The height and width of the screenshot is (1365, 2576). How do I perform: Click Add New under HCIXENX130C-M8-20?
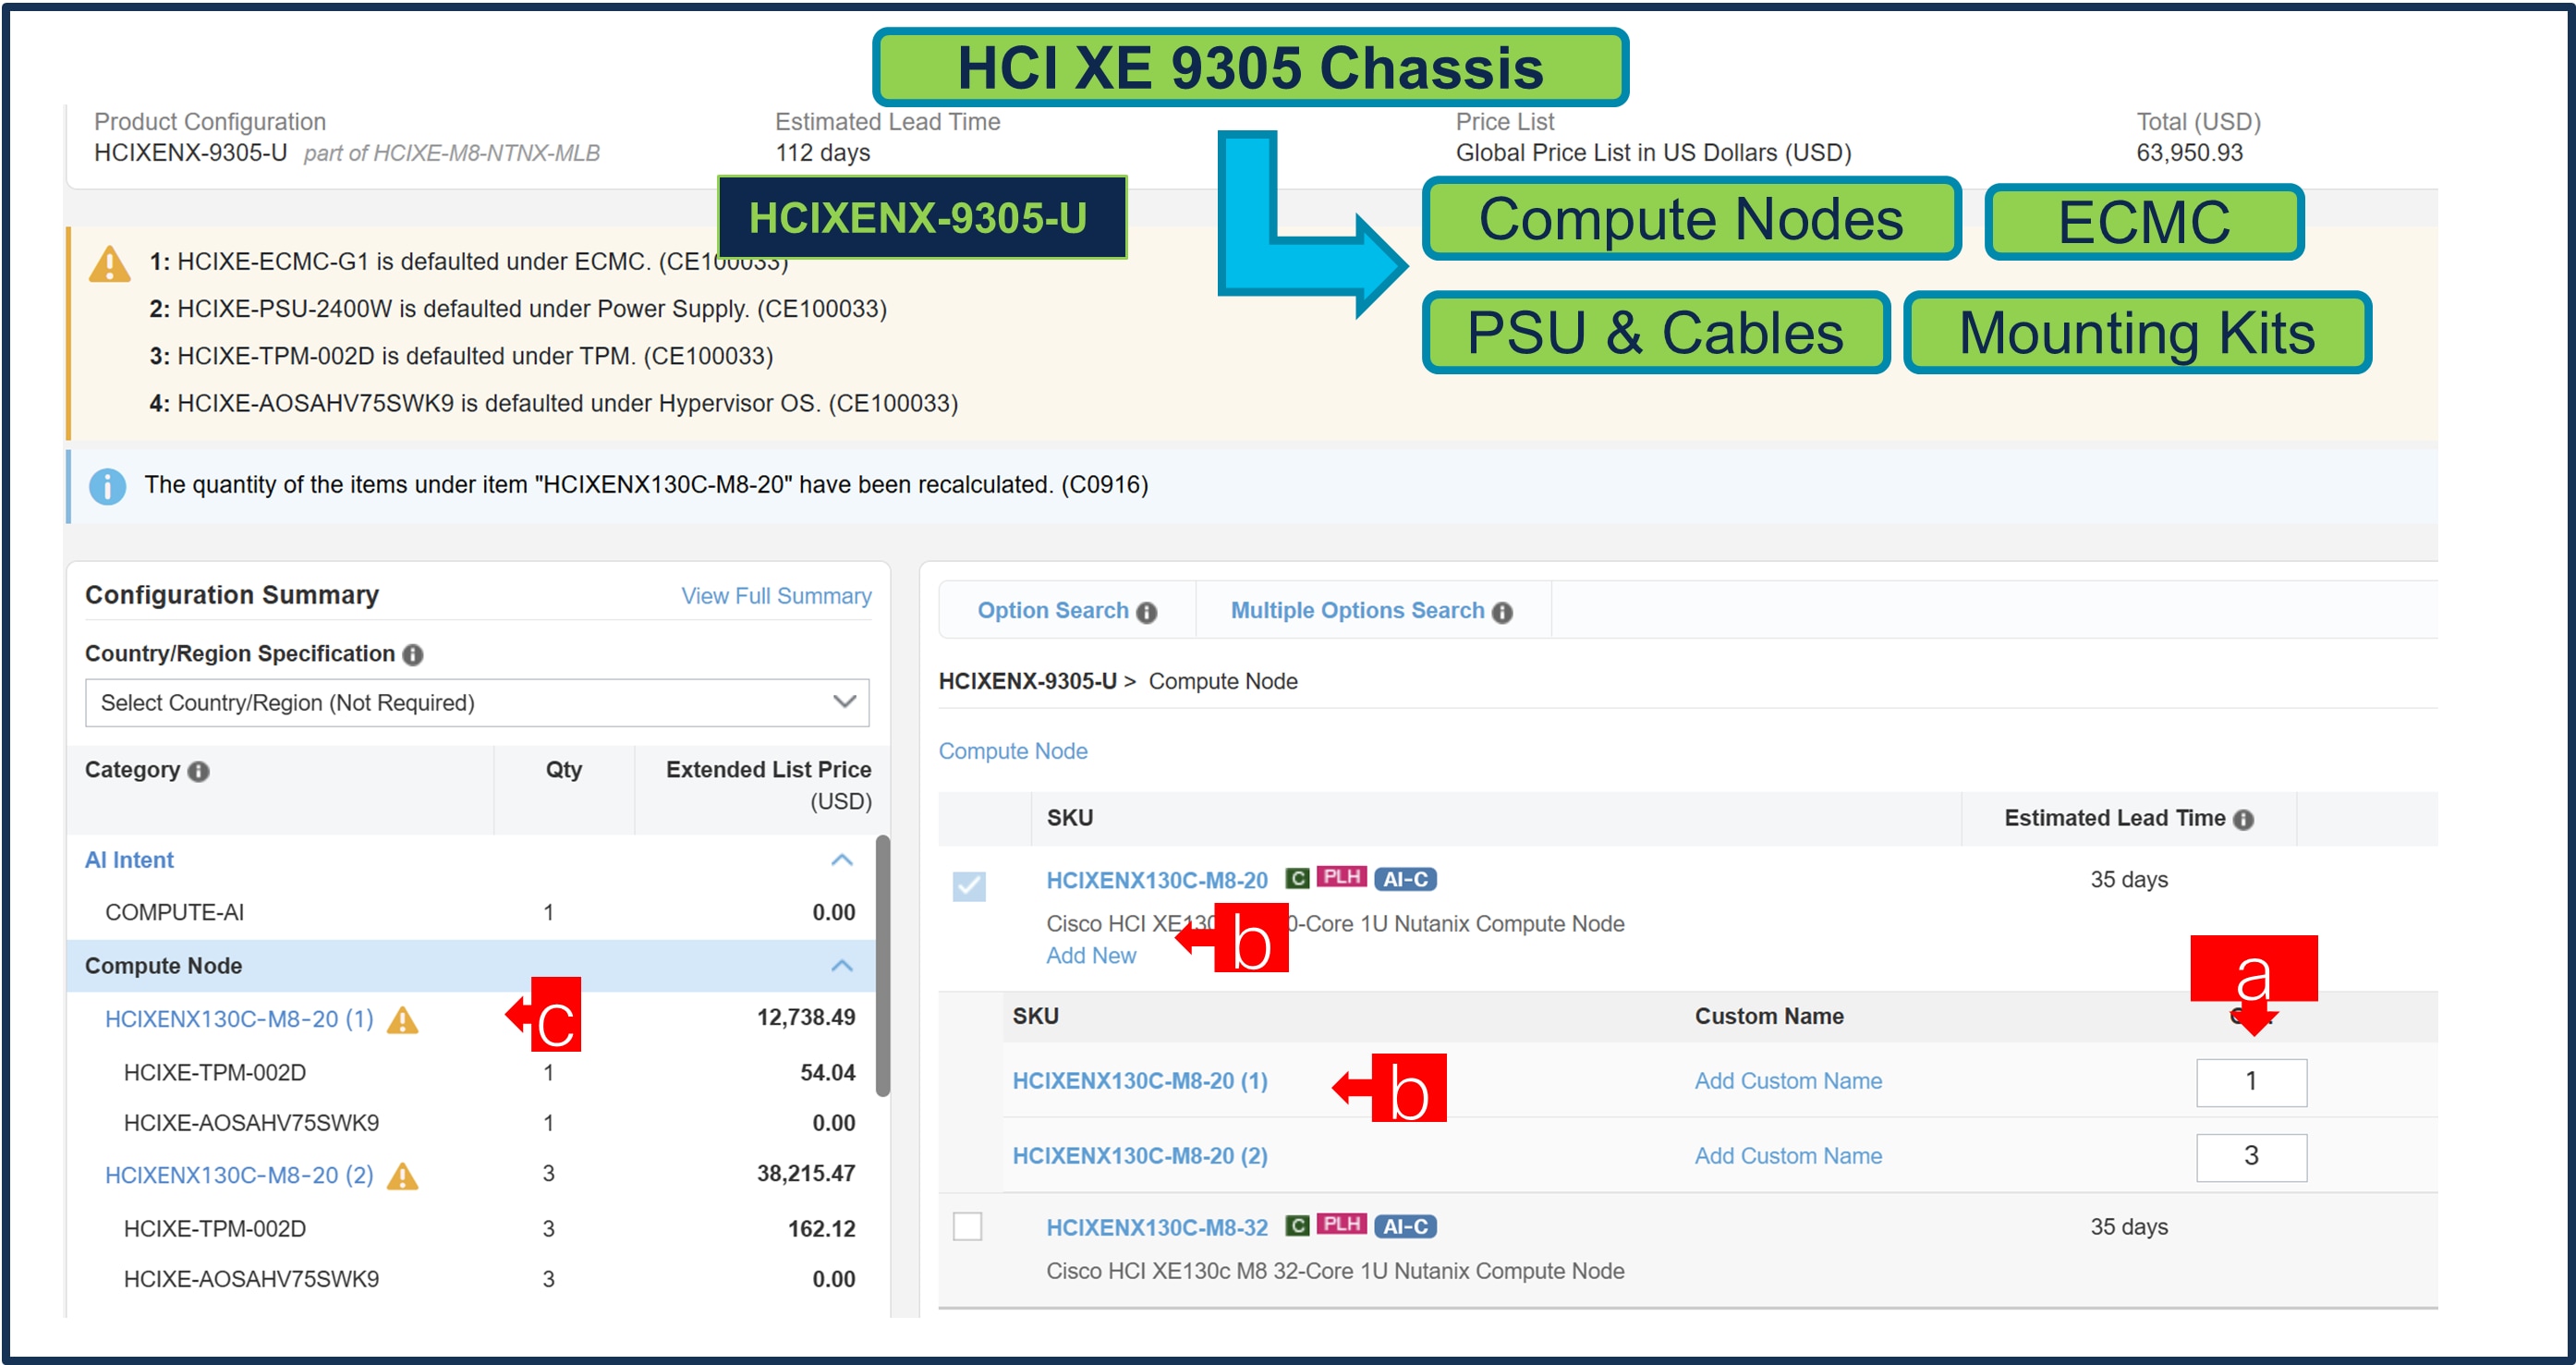pyautogui.click(x=1090, y=956)
